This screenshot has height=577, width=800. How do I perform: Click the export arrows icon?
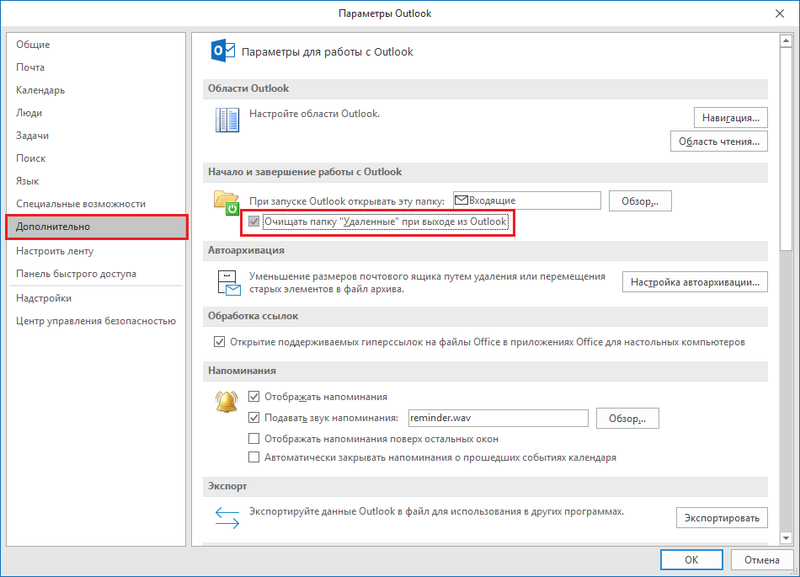[x=227, y=517]
